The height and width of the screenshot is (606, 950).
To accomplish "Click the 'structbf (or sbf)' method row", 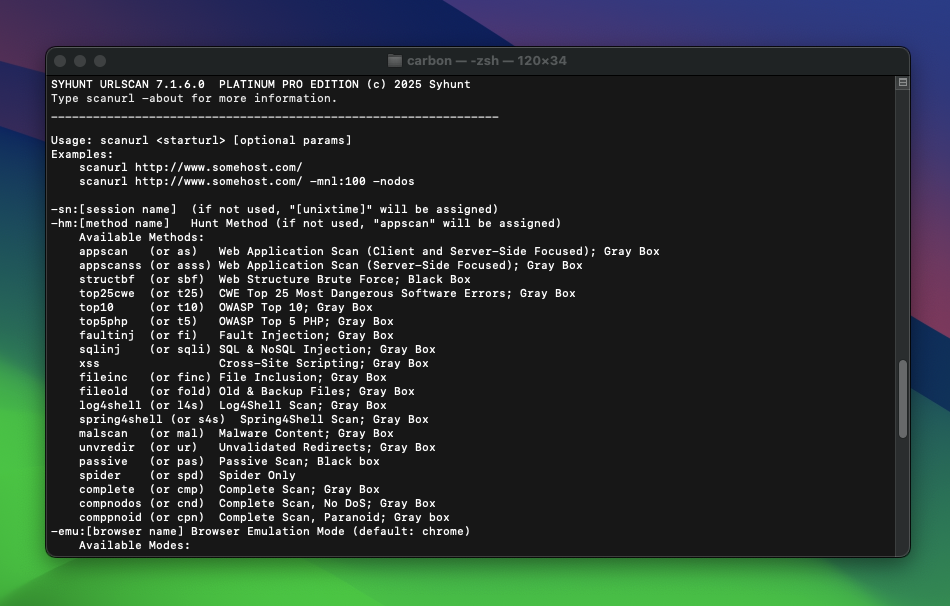I will coord(274,279).
